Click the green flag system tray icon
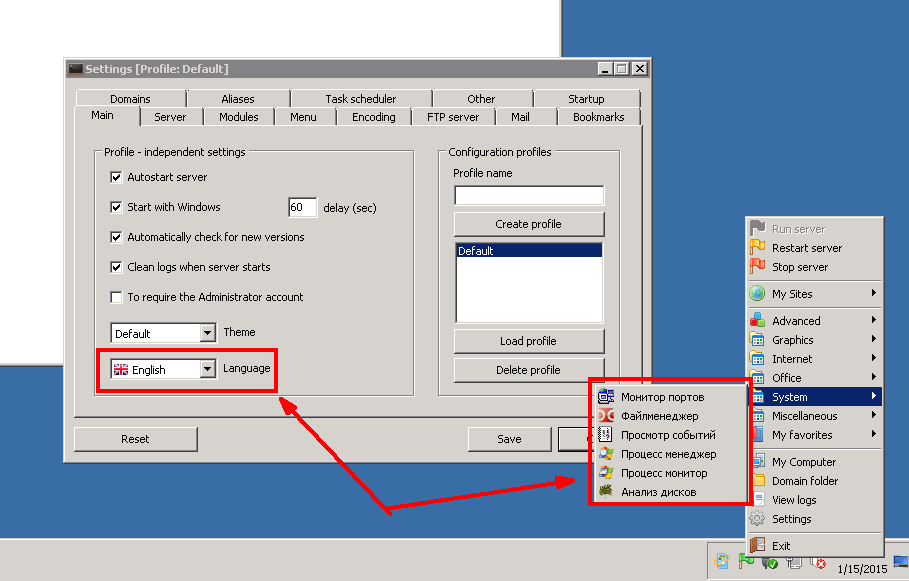 pos(746,562)
